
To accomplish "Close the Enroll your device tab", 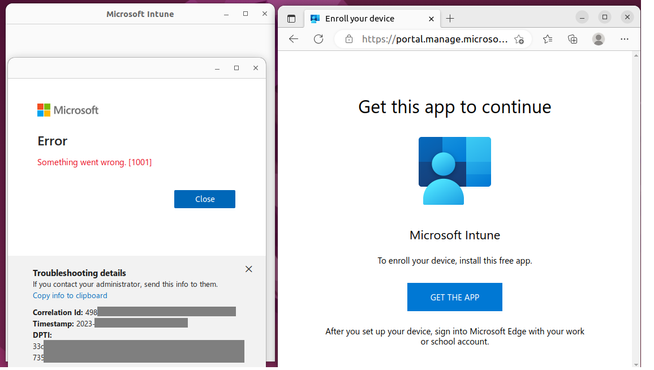I will pos(431,19).
